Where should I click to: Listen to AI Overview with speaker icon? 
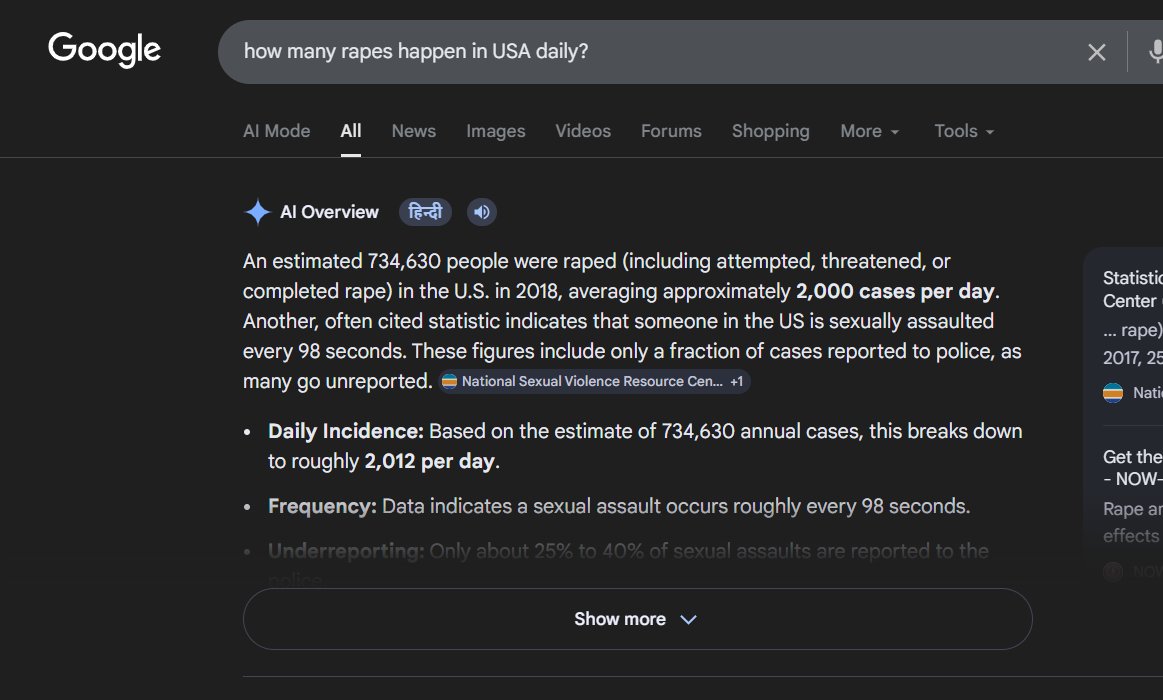pos(481,212)
